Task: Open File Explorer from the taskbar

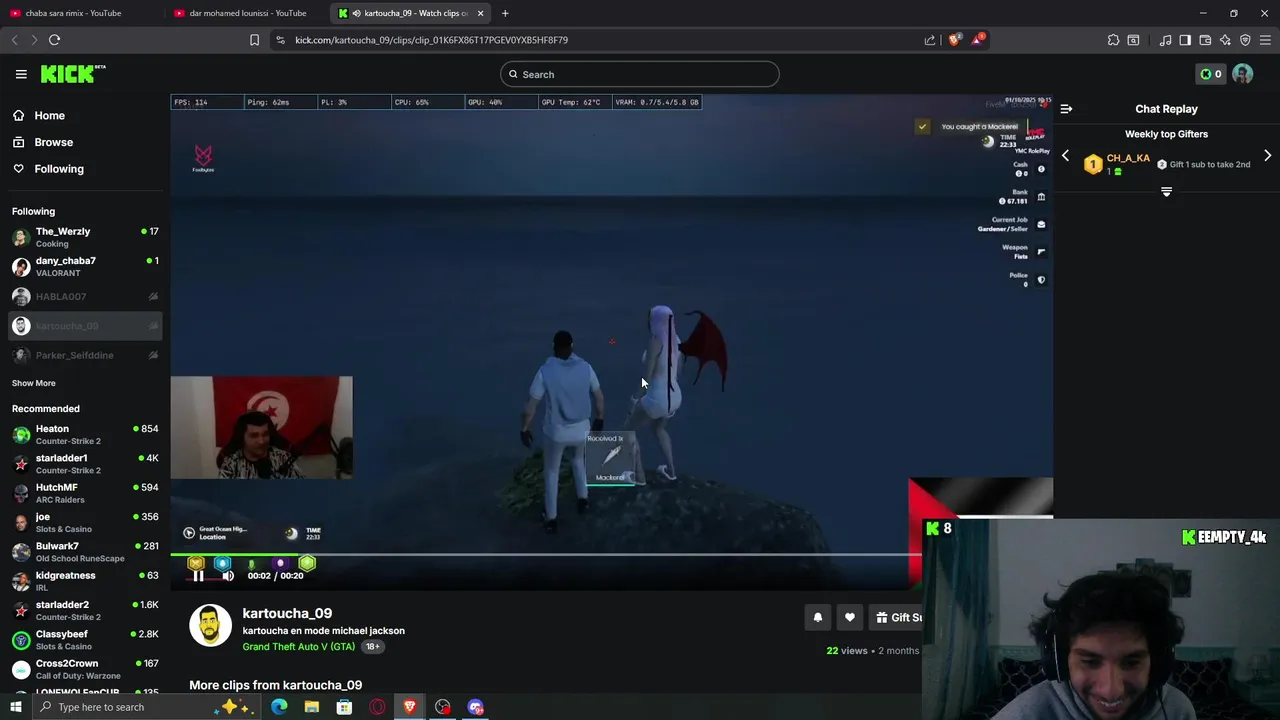Action: coord(312,707)
